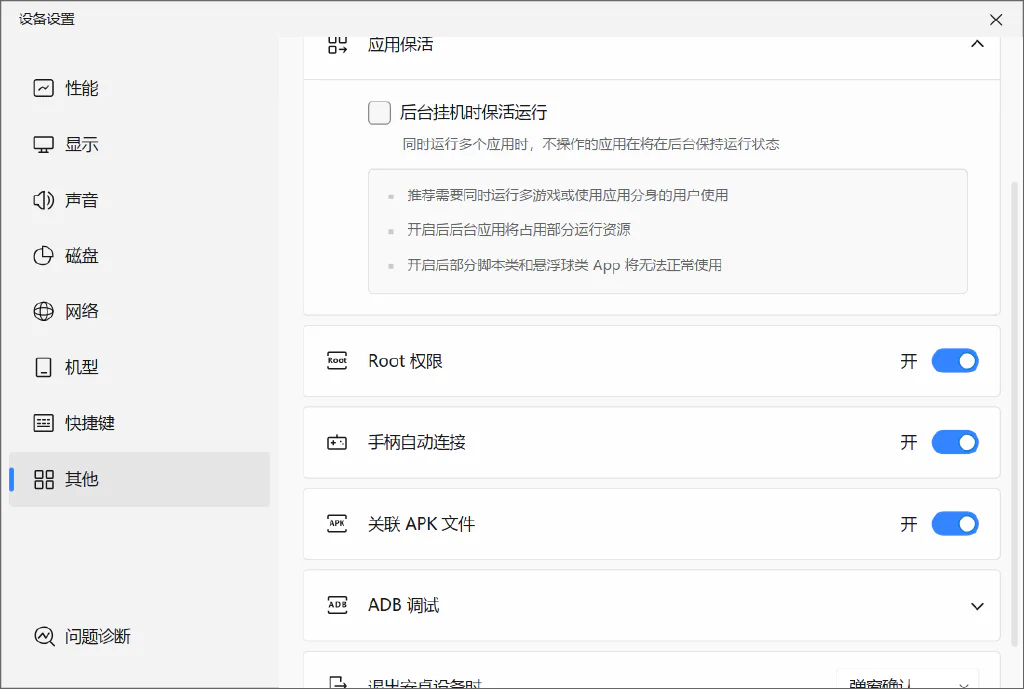The height and width of the screenshot is (689, 1024).
Task: Click 开 status beside 手柄自动连接
Action: click(909, 443)
